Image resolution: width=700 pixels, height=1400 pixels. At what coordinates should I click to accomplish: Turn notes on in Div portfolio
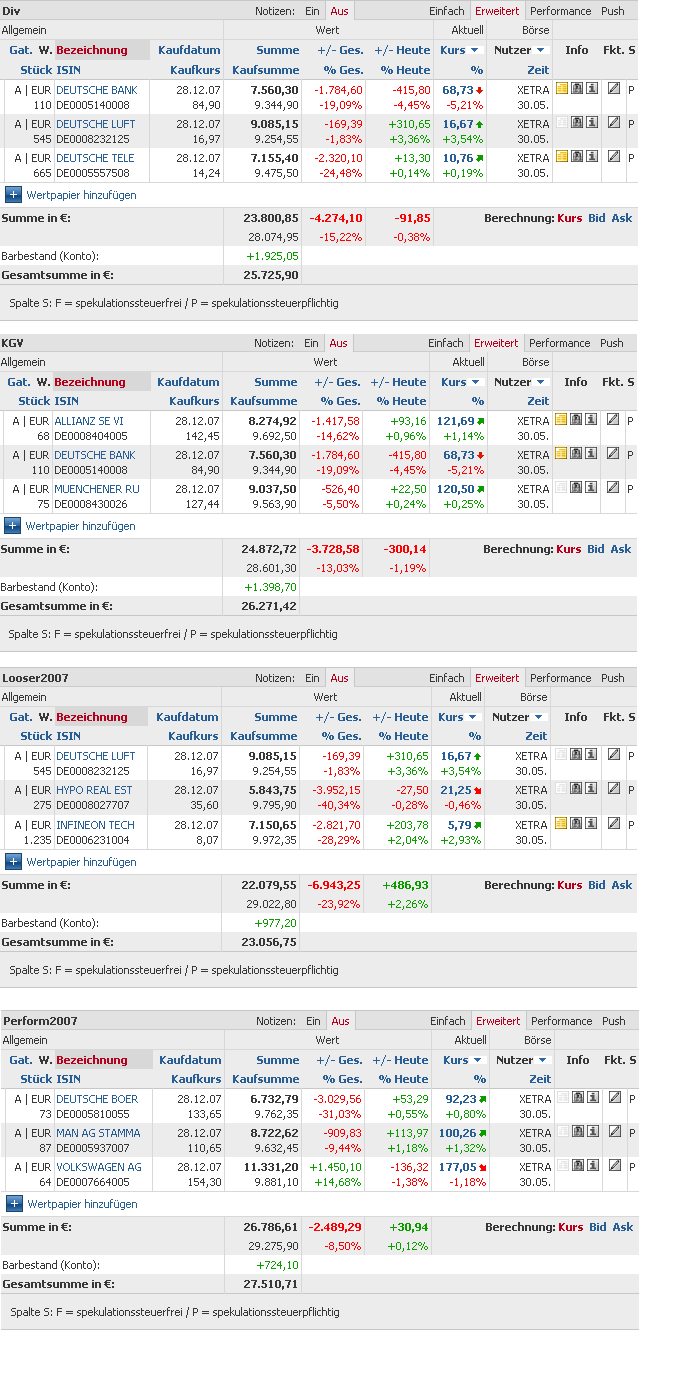[312, 11]
